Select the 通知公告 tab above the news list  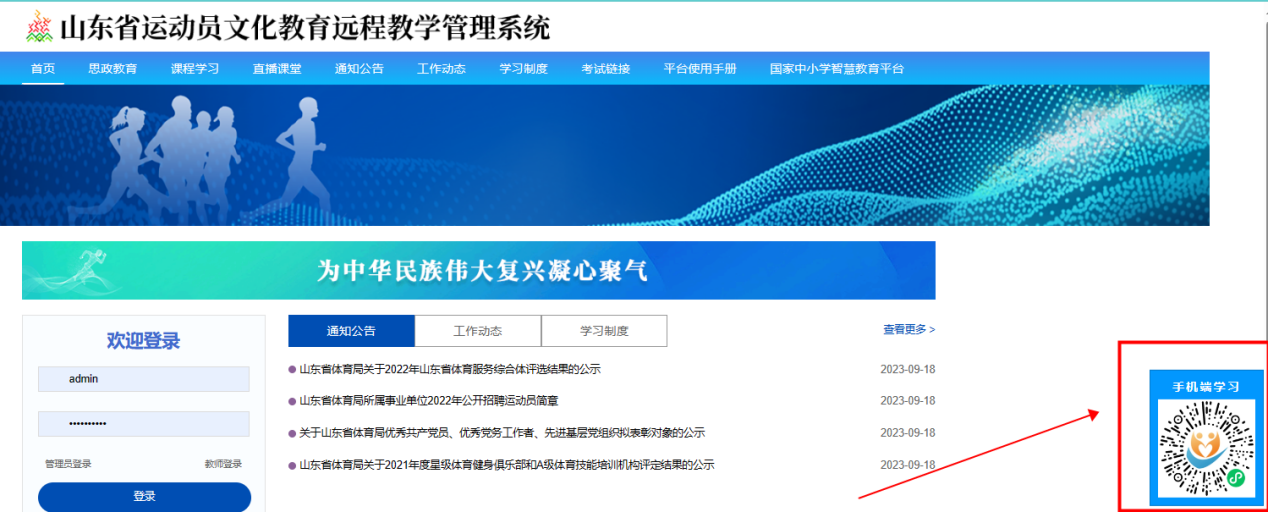(351, 331)
